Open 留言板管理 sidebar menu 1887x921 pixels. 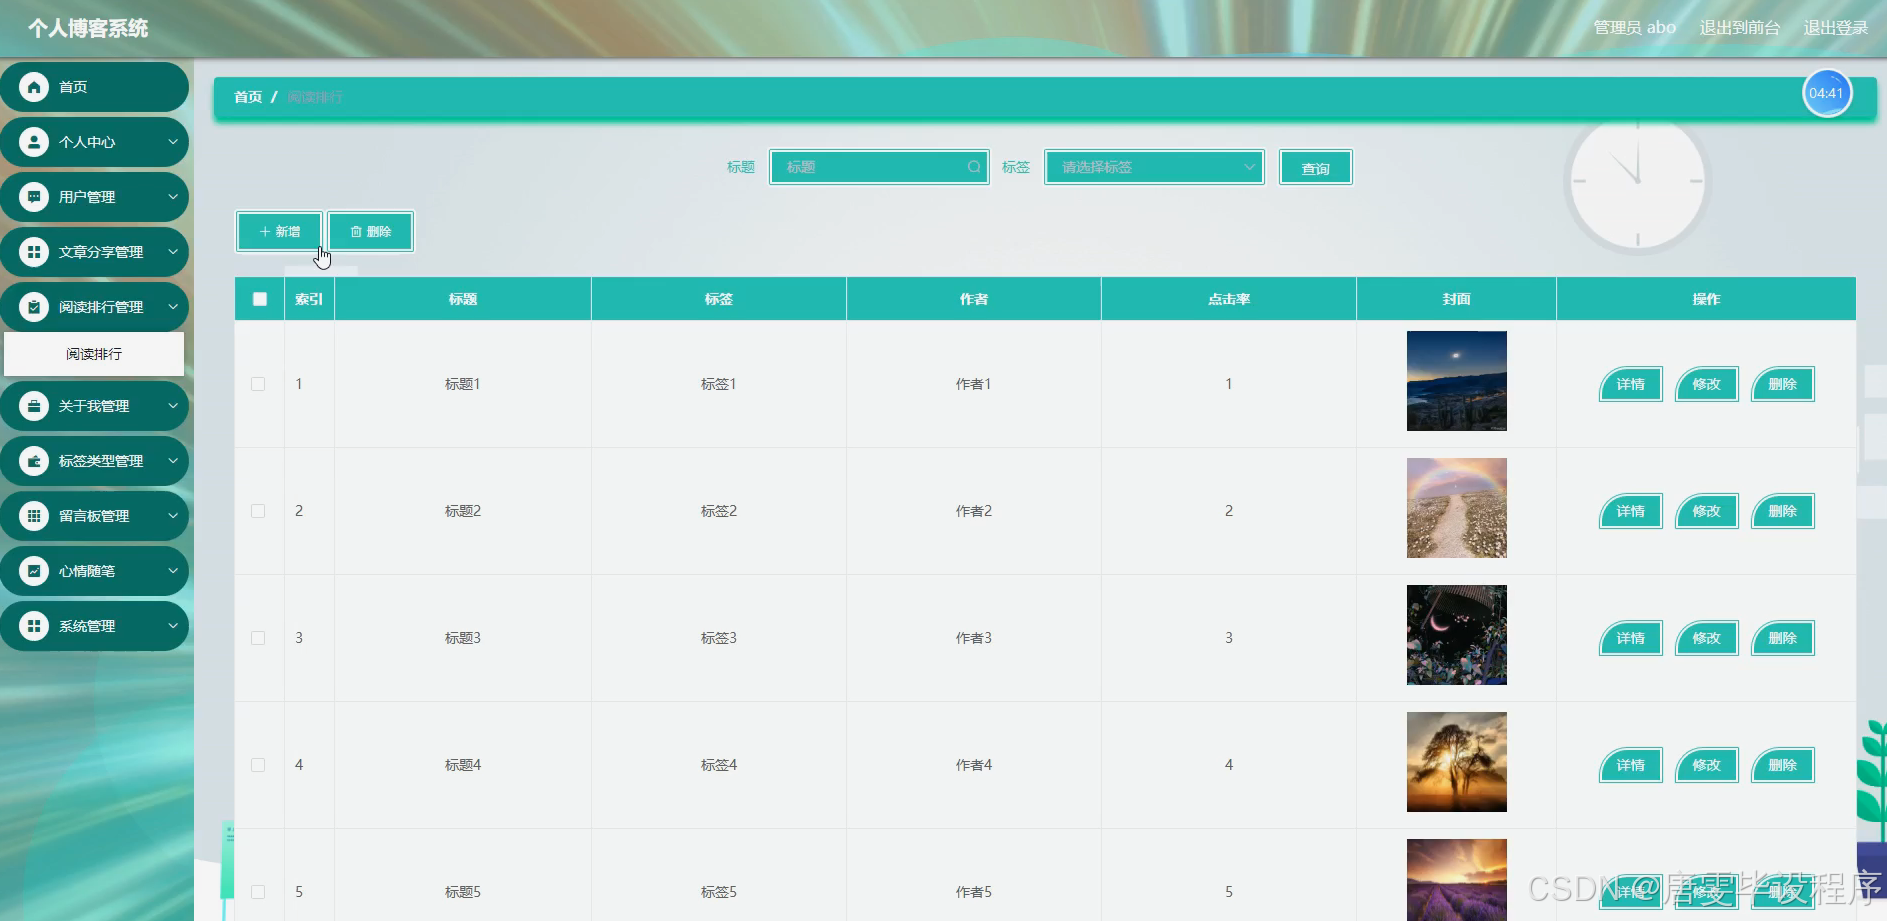(94, 516)
